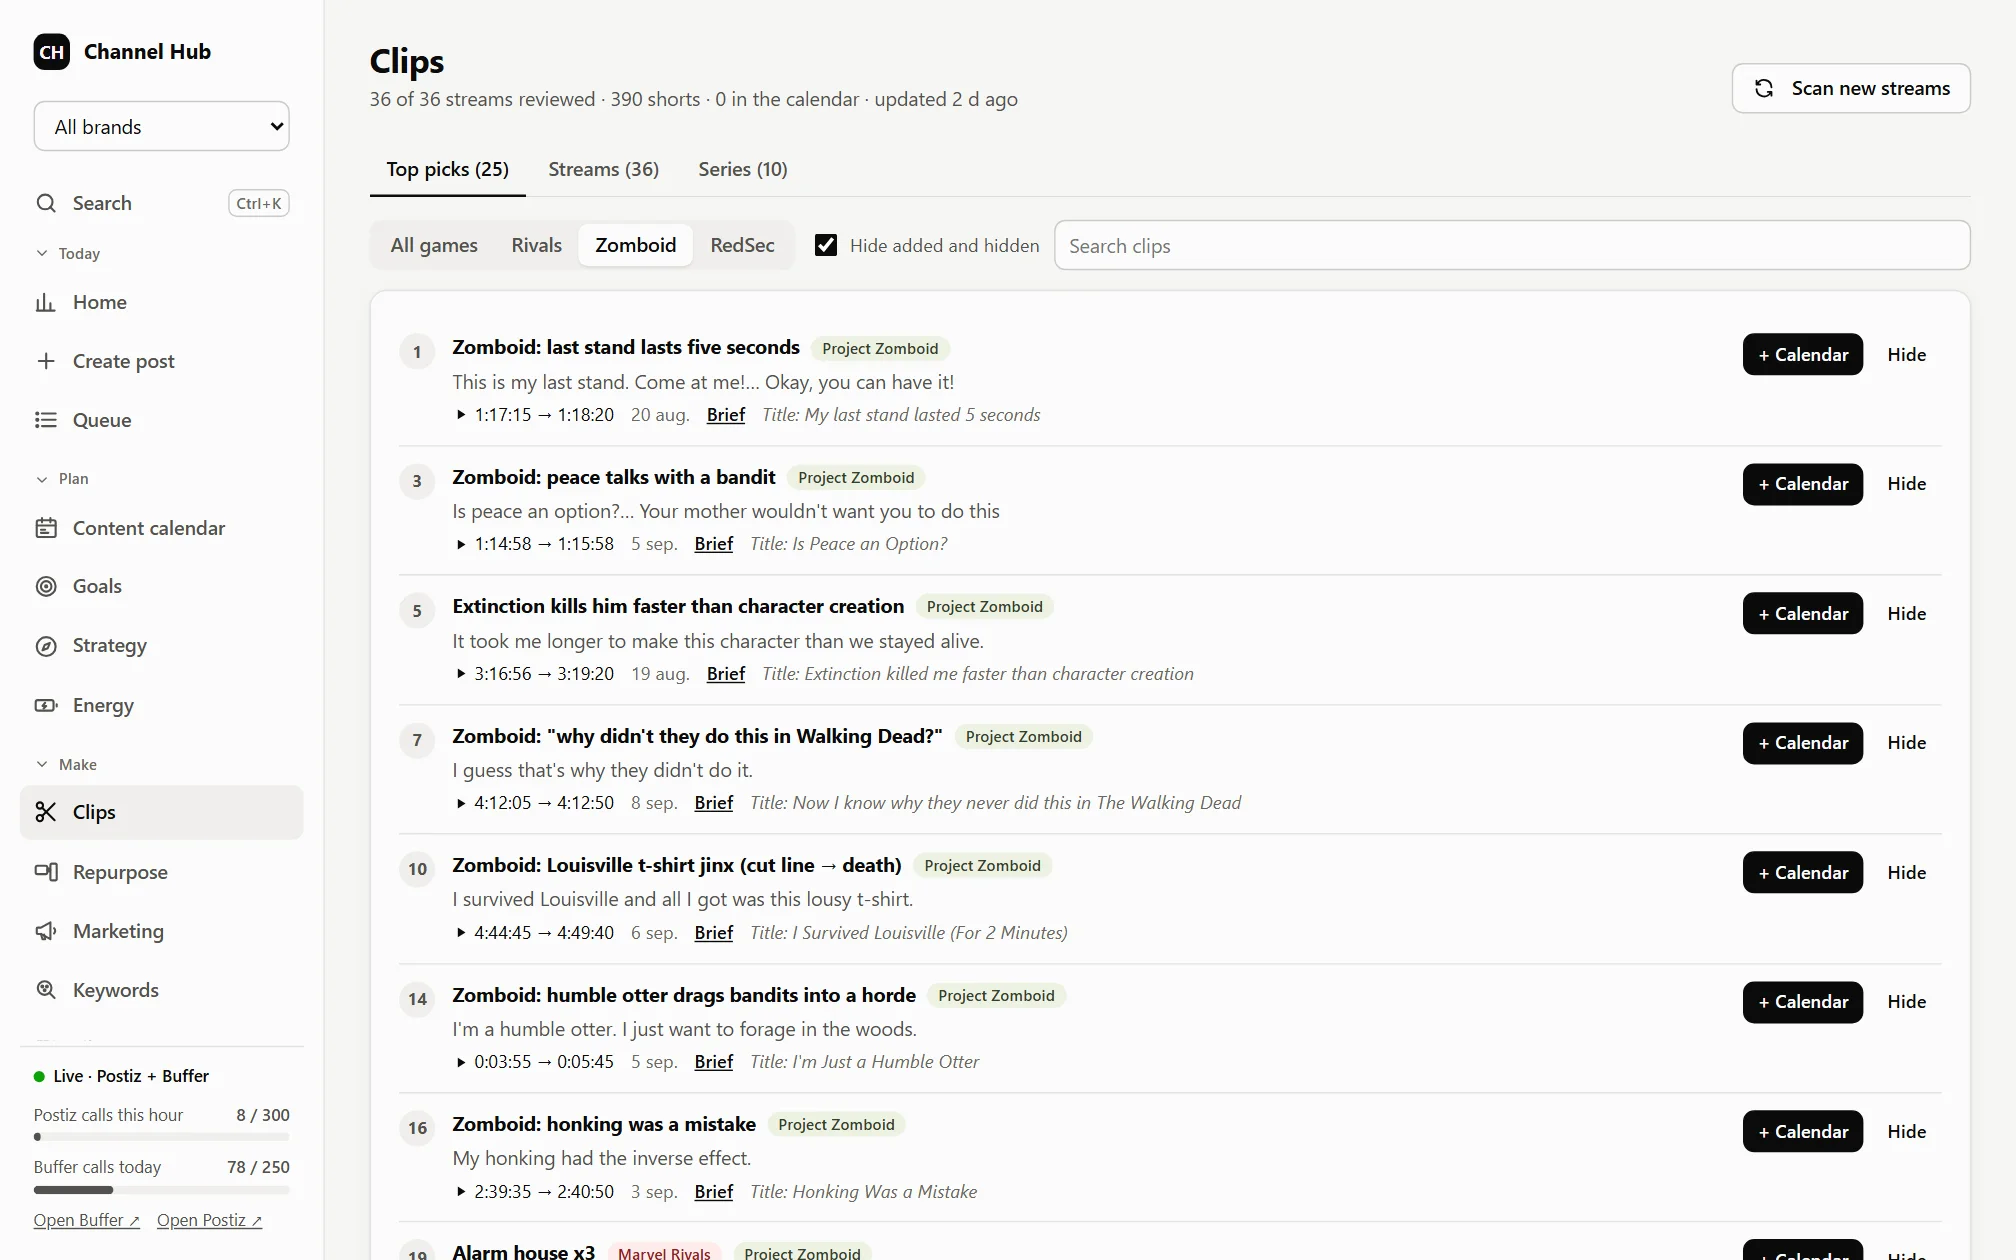This screenshot has width=2016, height=1260.
Task: Add 'last stand lasts five seconds' to Calendar
Action: tap(1803, 355)
